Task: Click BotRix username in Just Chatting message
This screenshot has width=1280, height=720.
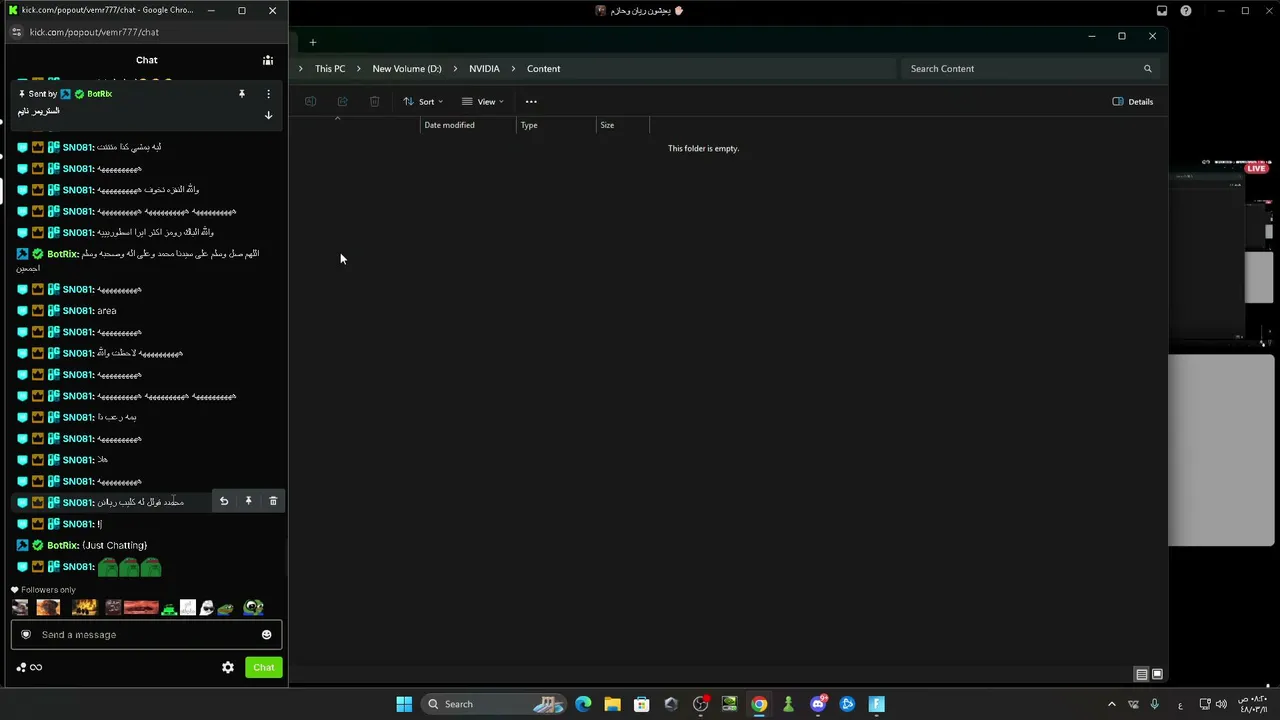Action: point(62,545)
